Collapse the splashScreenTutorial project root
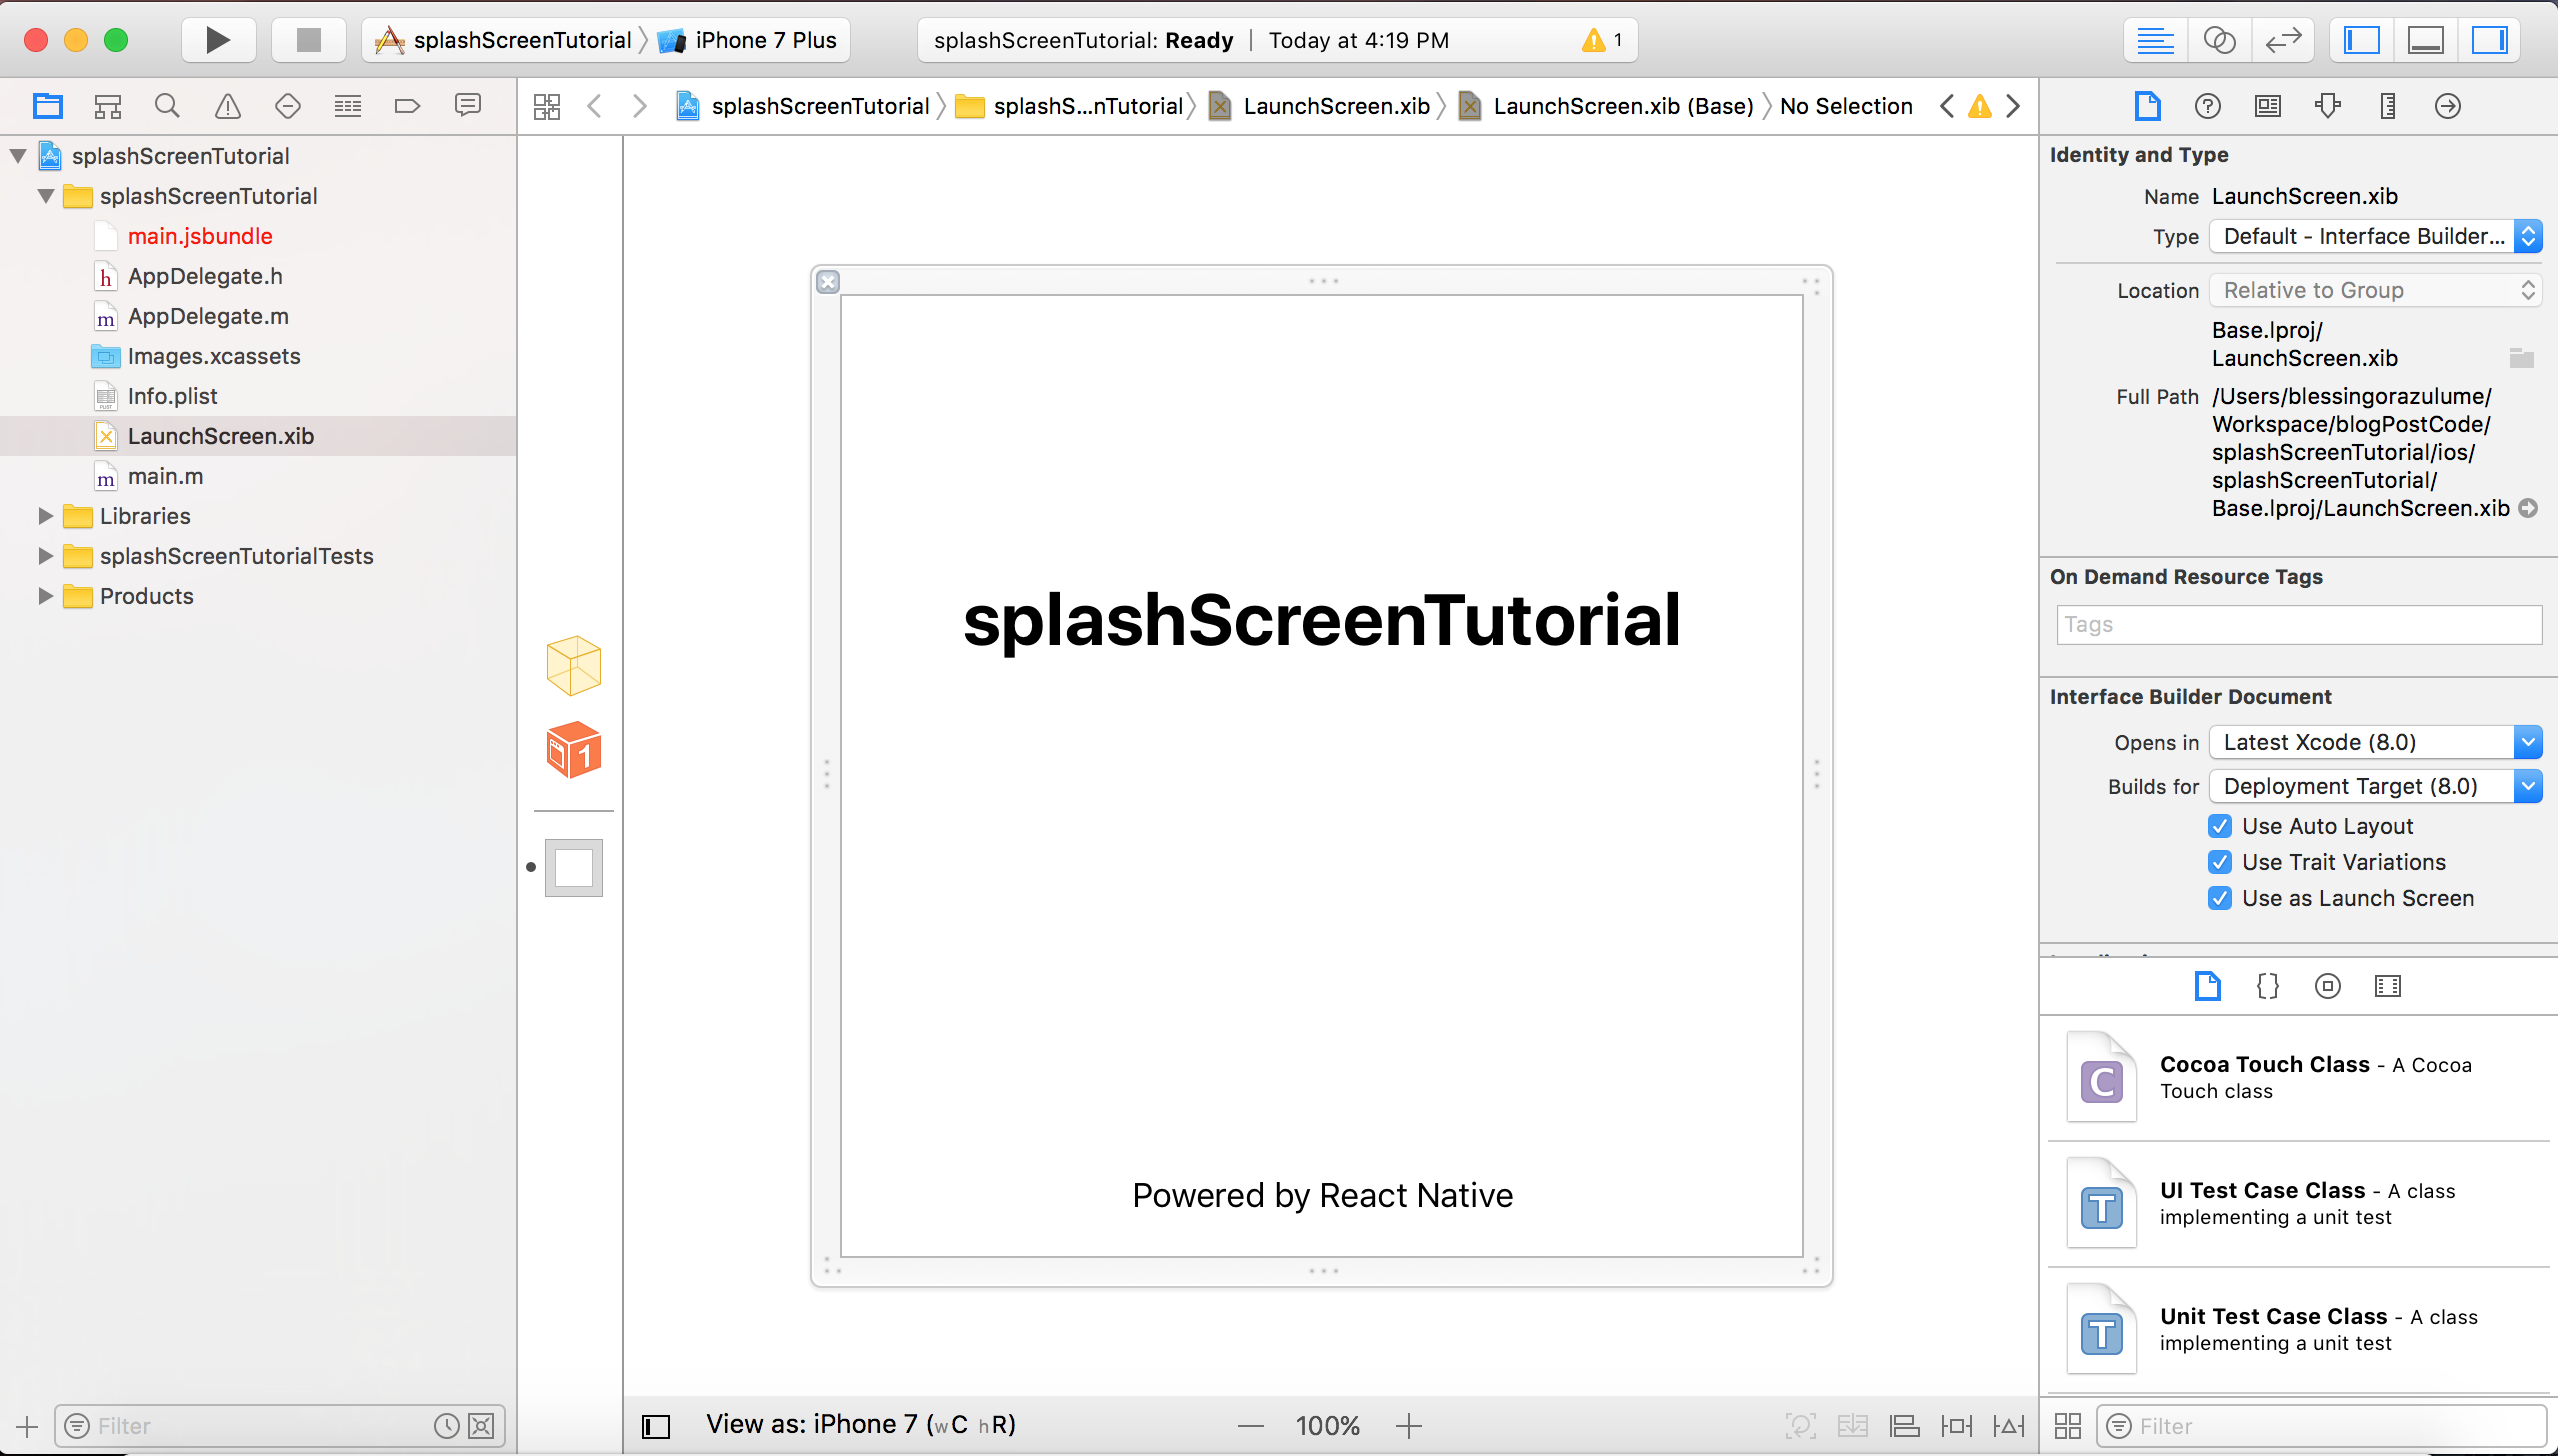This screenshot has width=2558, height=1456. [18, 156]
